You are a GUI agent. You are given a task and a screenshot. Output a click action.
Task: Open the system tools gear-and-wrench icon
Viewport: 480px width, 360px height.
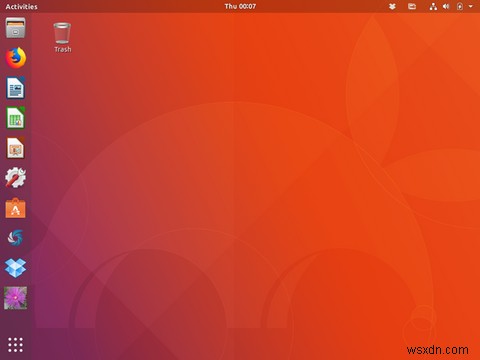(15, 177)
